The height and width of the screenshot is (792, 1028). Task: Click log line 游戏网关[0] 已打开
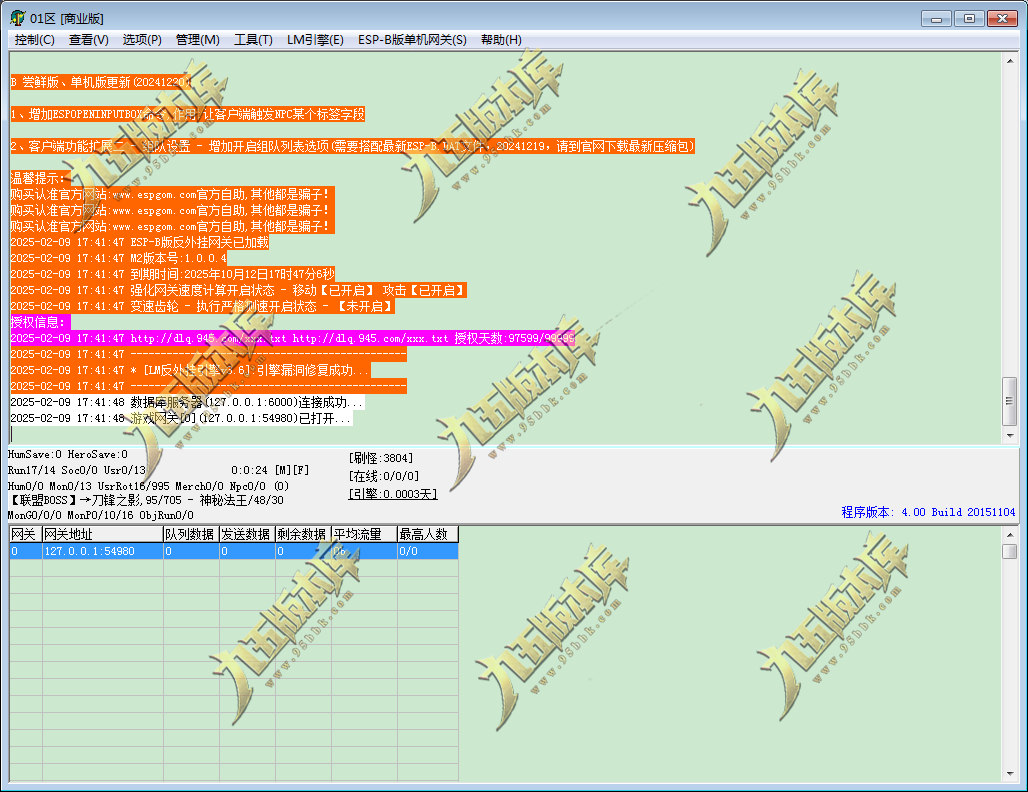click(x=181, y=418)
